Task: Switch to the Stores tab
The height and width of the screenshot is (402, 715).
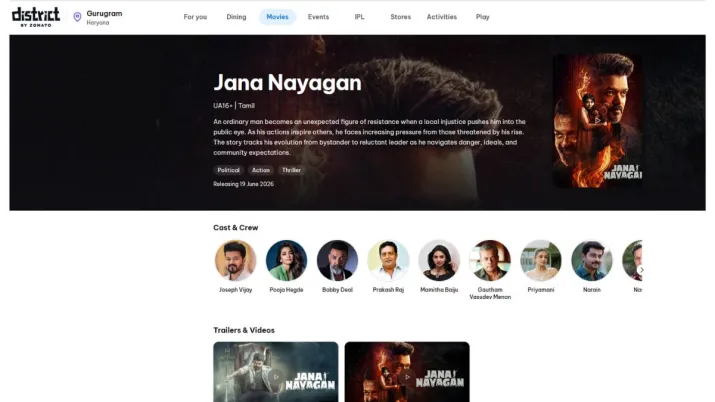Action: coord(400,17)
